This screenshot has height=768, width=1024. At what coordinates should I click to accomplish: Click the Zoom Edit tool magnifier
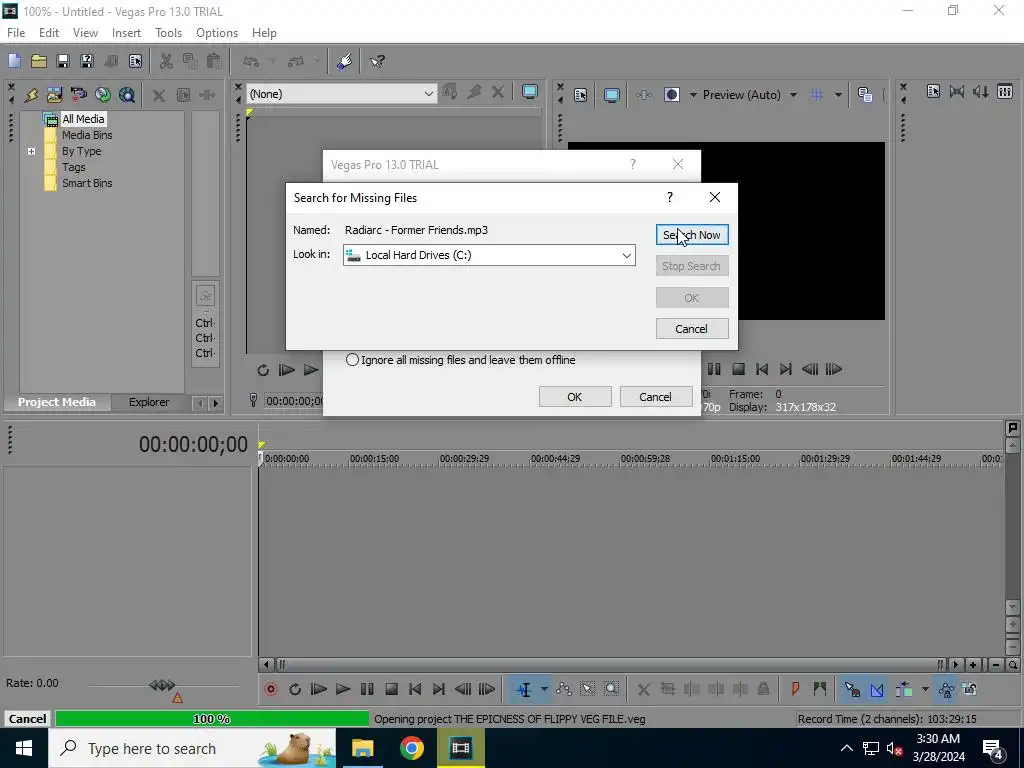click(611, 689)
